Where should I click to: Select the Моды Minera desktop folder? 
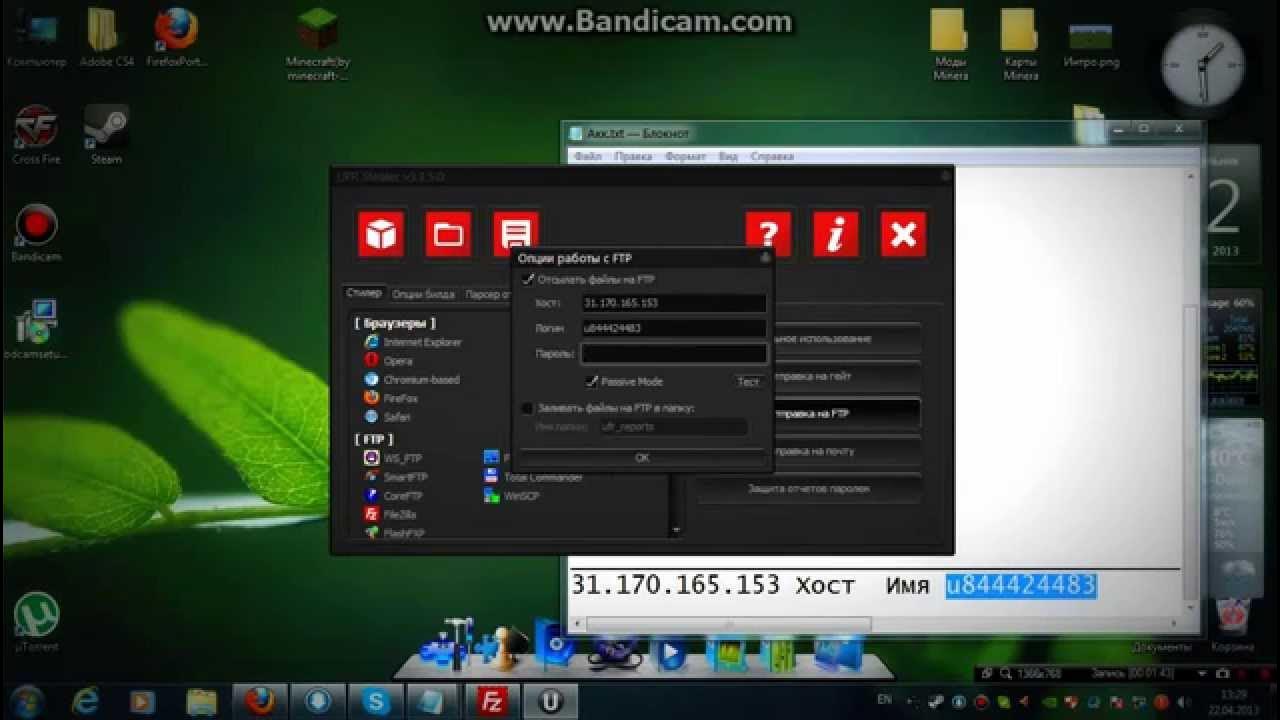(950, 44)
